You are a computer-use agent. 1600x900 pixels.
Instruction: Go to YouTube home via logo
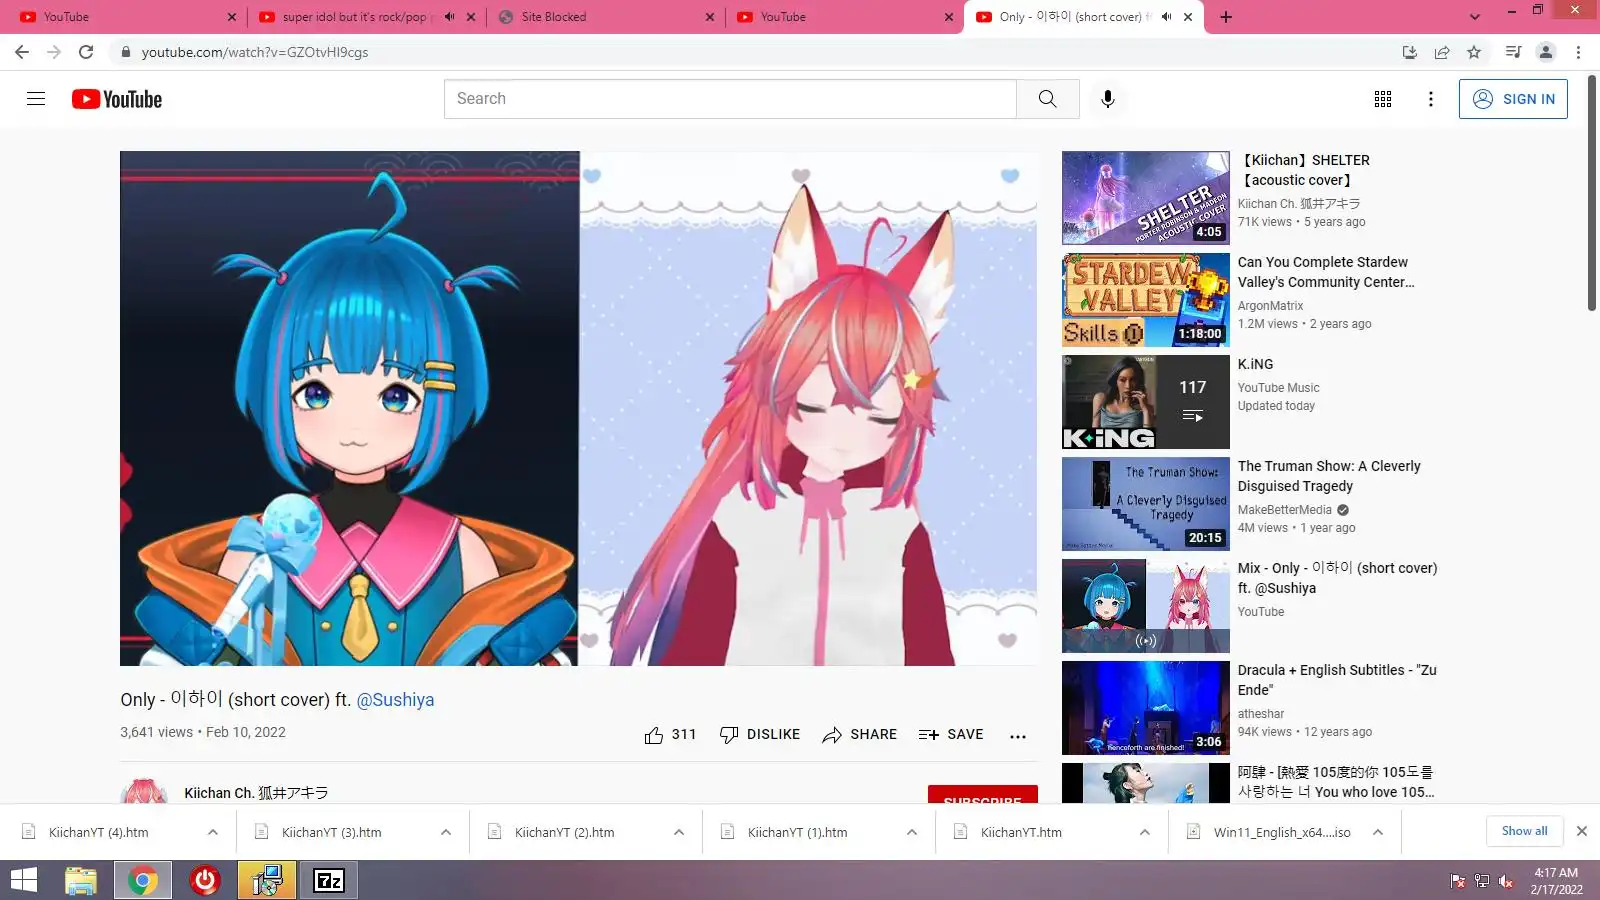pos(117,99)
